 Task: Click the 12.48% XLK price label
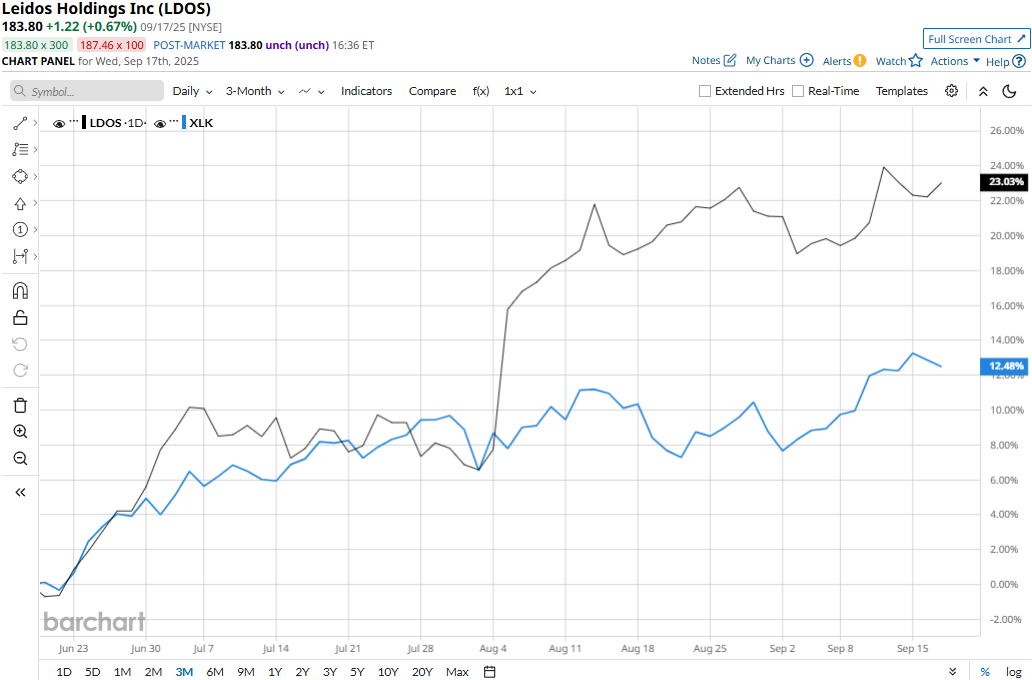1004,366
